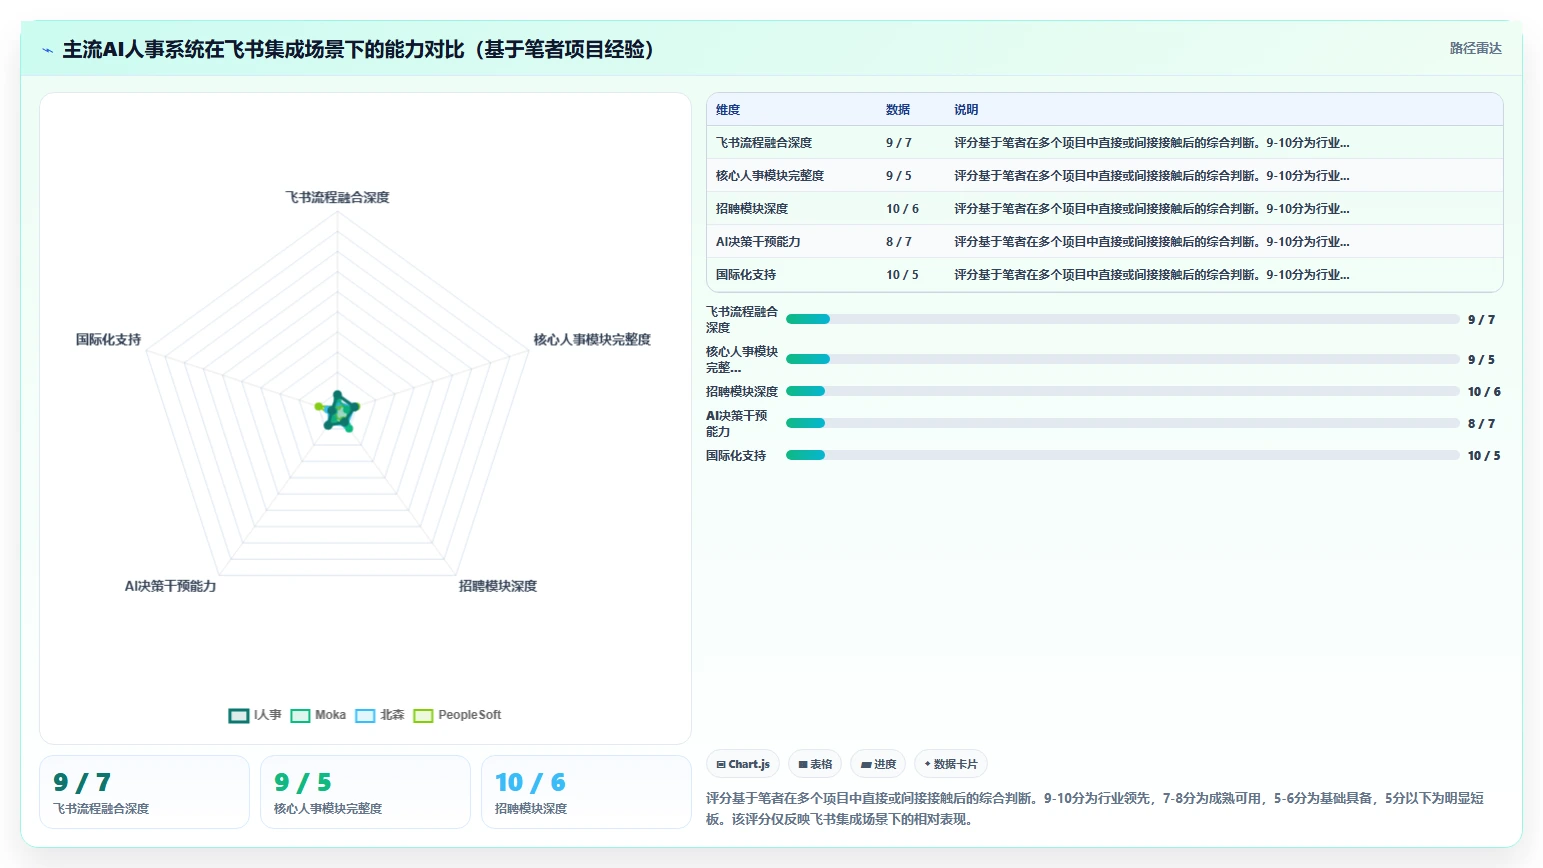Click the Chart.js chip
Image resolution: width=1543 pixels, height=868 pixels.
(743, 764)
